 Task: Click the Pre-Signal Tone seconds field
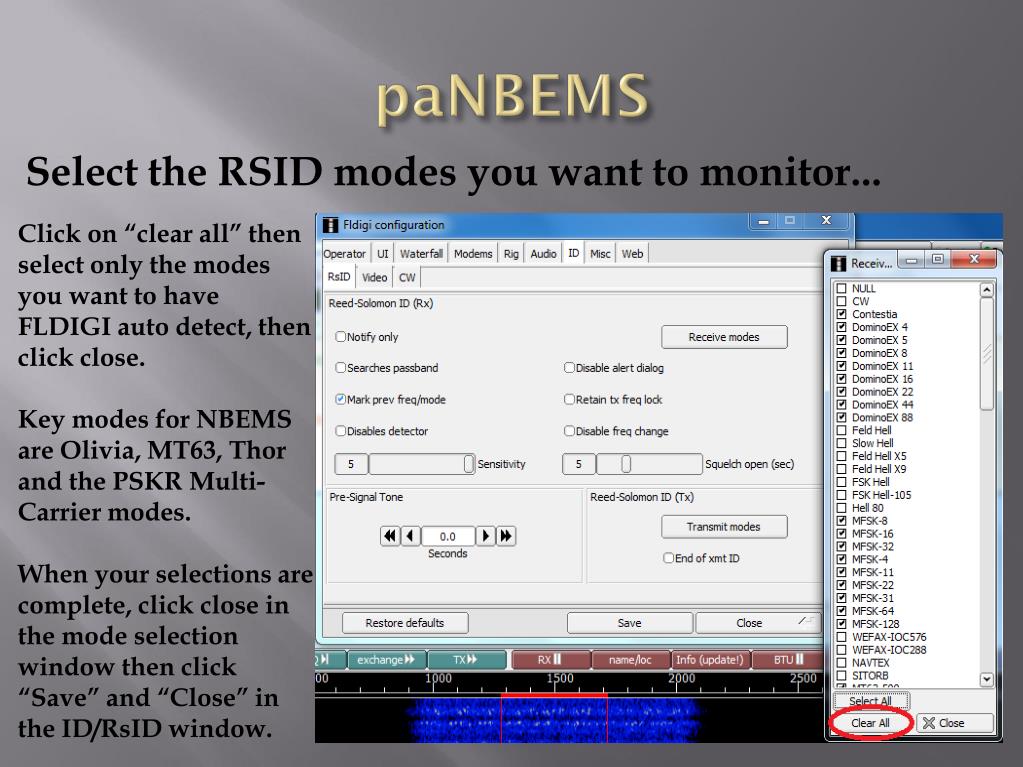click(448, 536)
